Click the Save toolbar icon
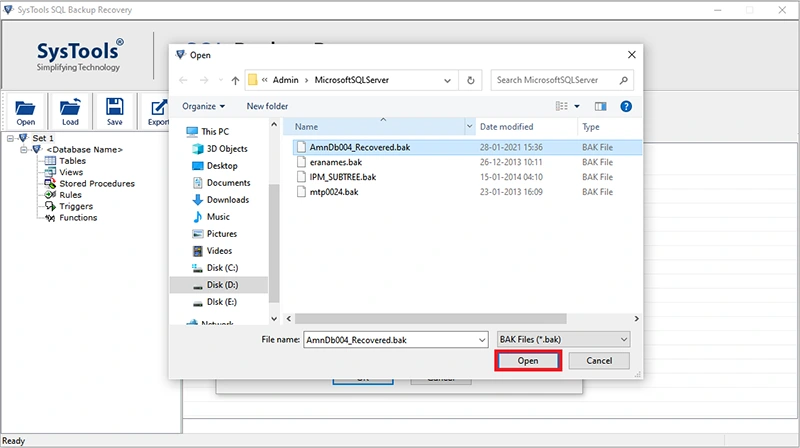Viewport: 800px width, 448px height. pyautogui.click(x=114, y=111)
